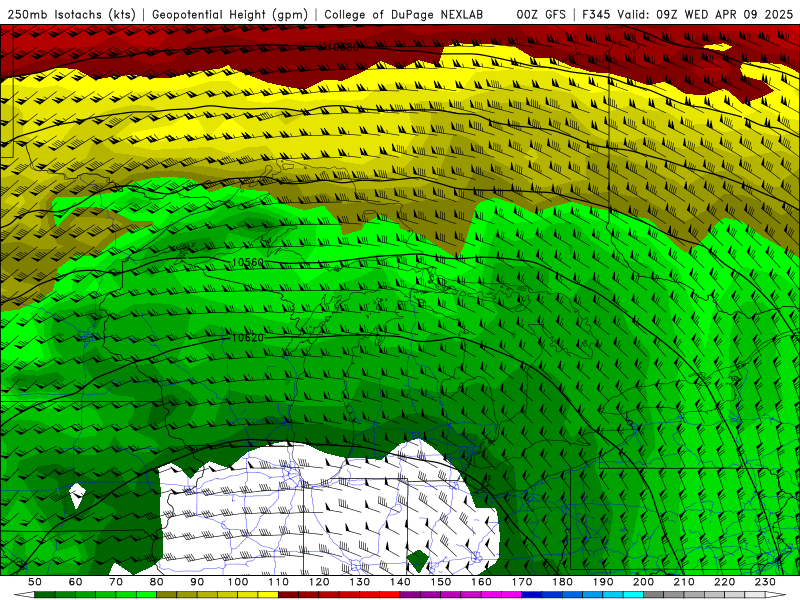Click the 200 label on color scale
The height and width of the screenshot is (600, 800).
click(643, 582)
